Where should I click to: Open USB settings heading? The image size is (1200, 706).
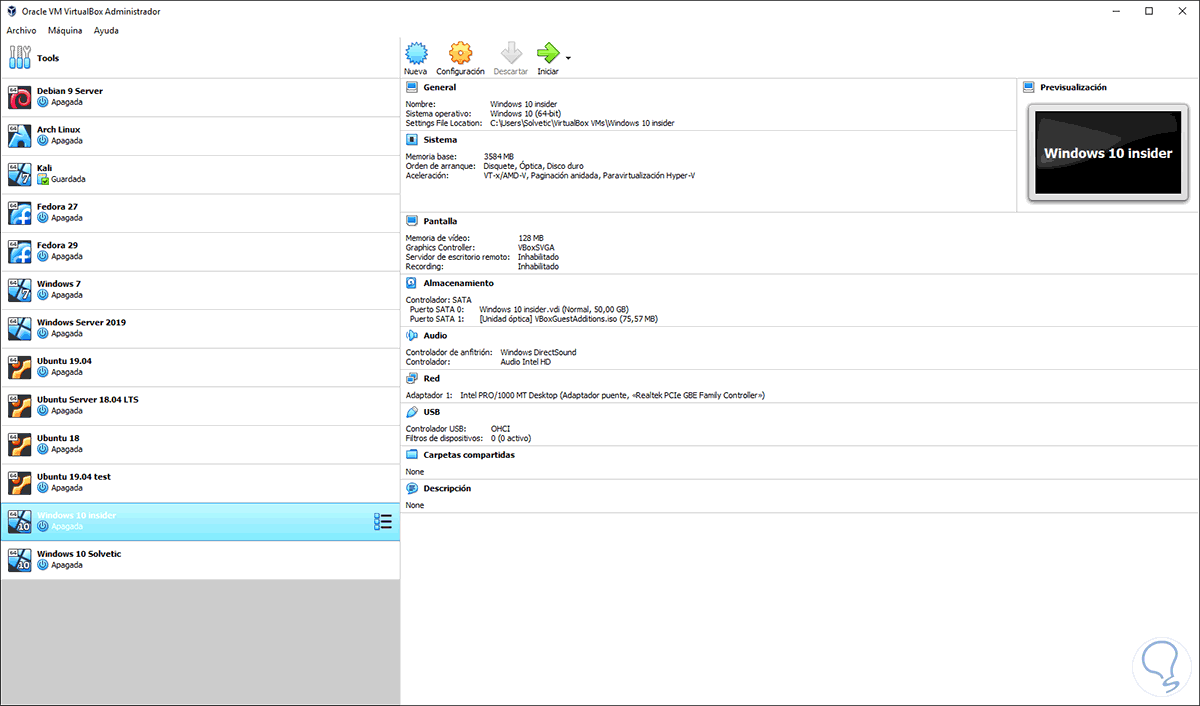coord(431,412)
